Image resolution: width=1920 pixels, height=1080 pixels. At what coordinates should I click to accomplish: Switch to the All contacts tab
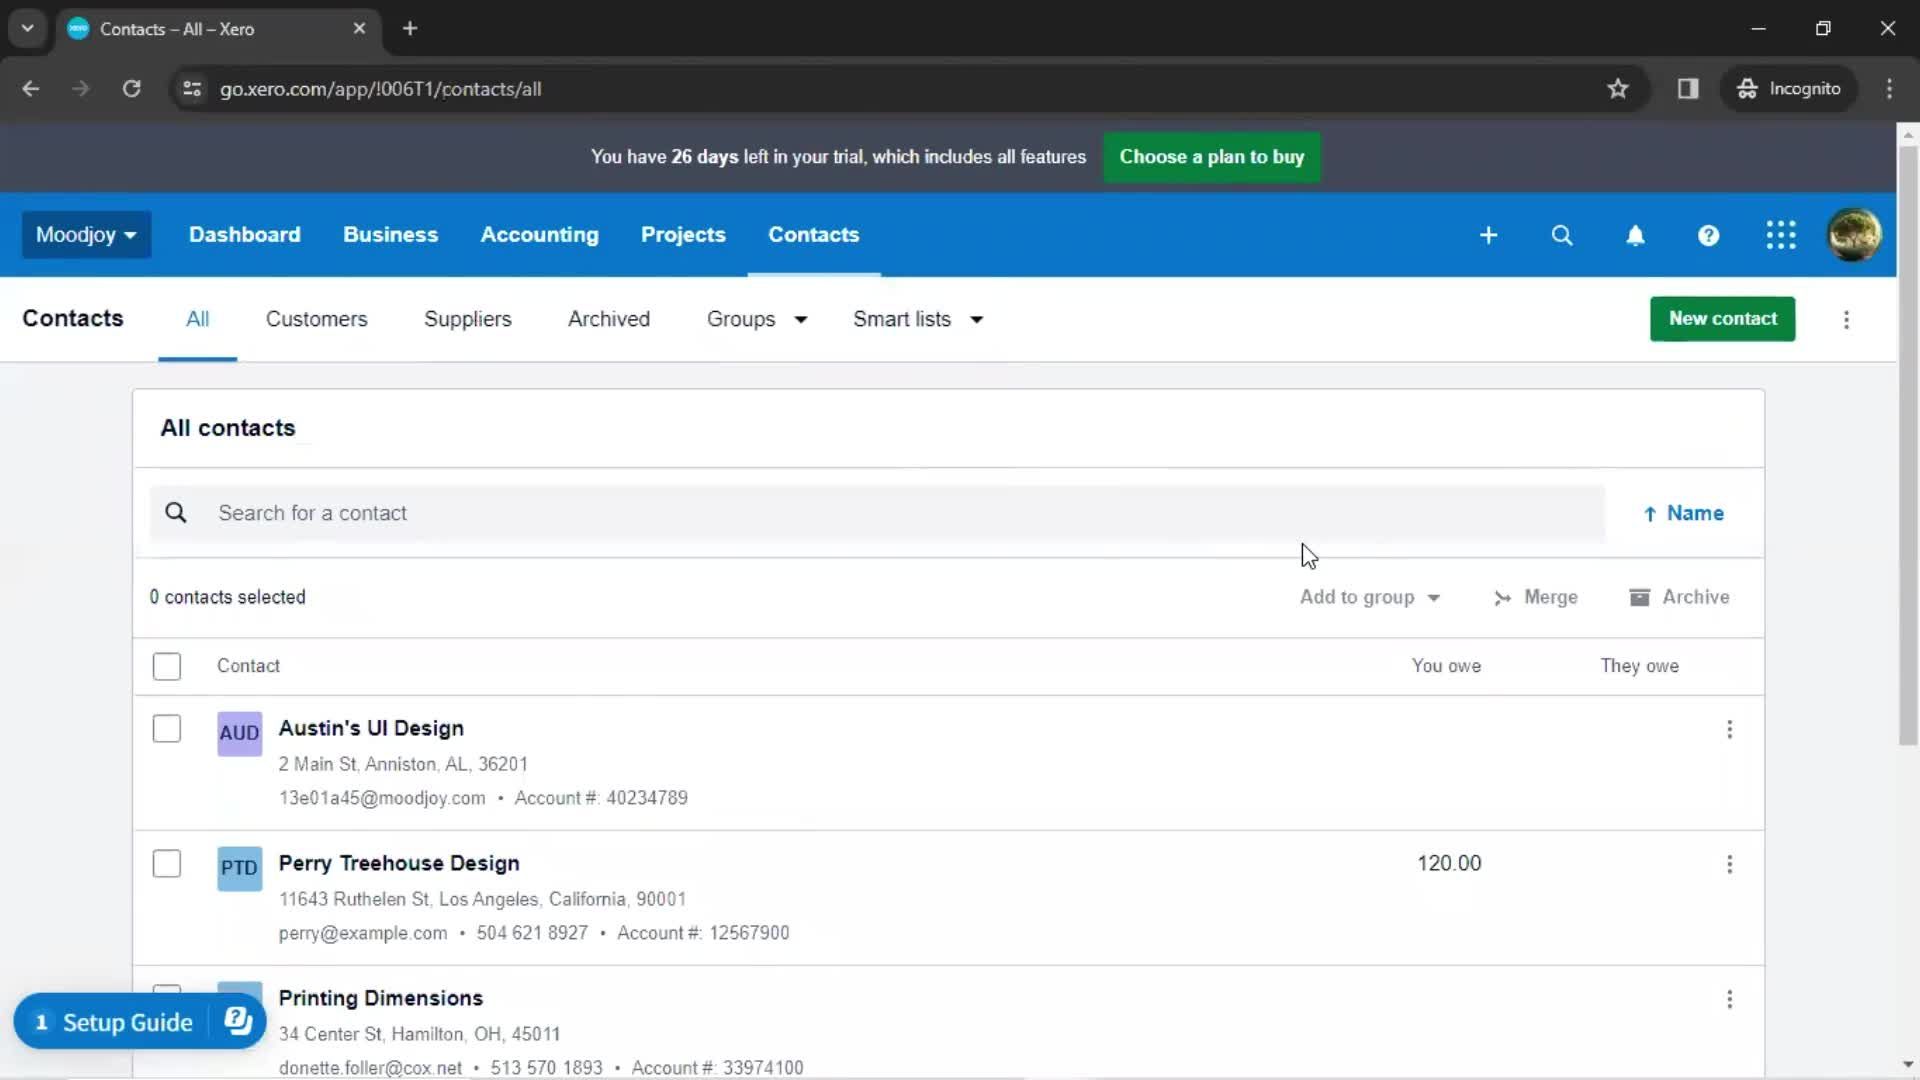coord(198,319)
